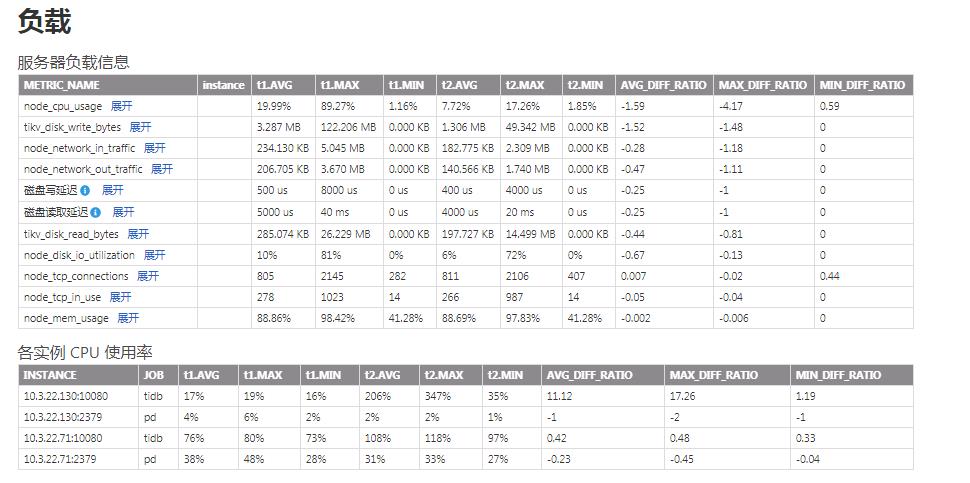Expand node_network_out_traffic row
Viewport: 970px width, 483px height.
(x=161, y=169)
